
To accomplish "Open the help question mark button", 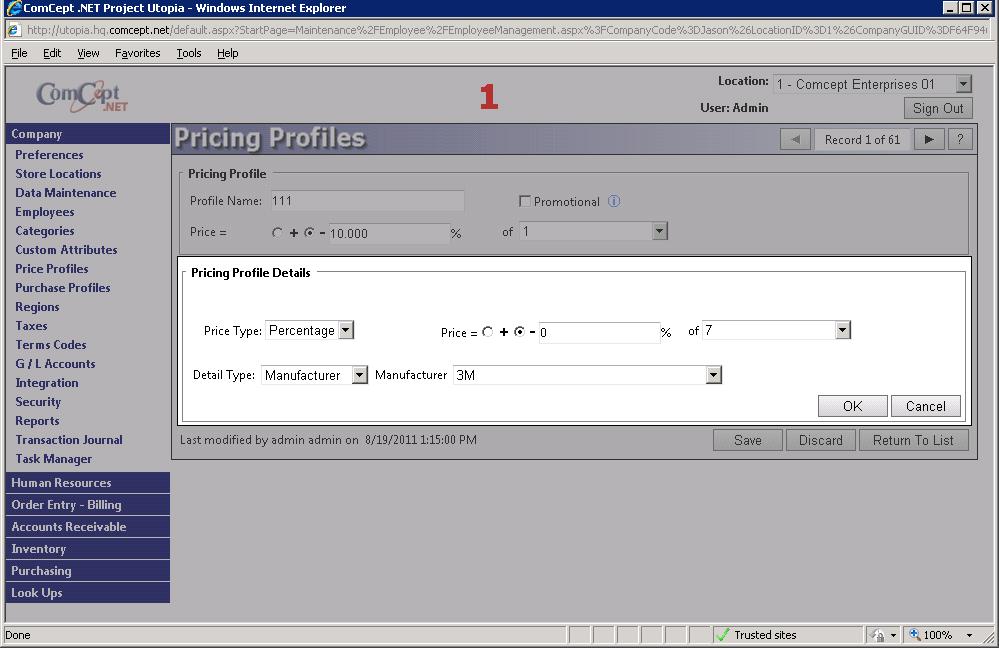I will tap(959, 140).
